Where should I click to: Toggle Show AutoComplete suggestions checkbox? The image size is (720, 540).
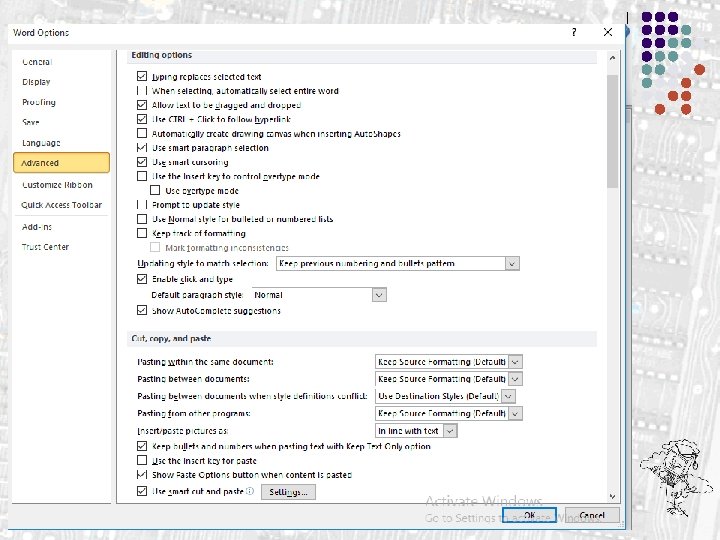[x=142, y=310]
